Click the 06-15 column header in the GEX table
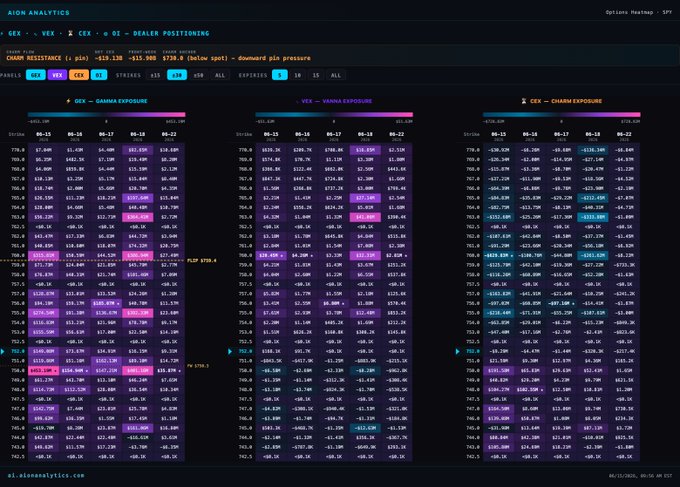This screenshot has height=487, width=680. [43, 136]
